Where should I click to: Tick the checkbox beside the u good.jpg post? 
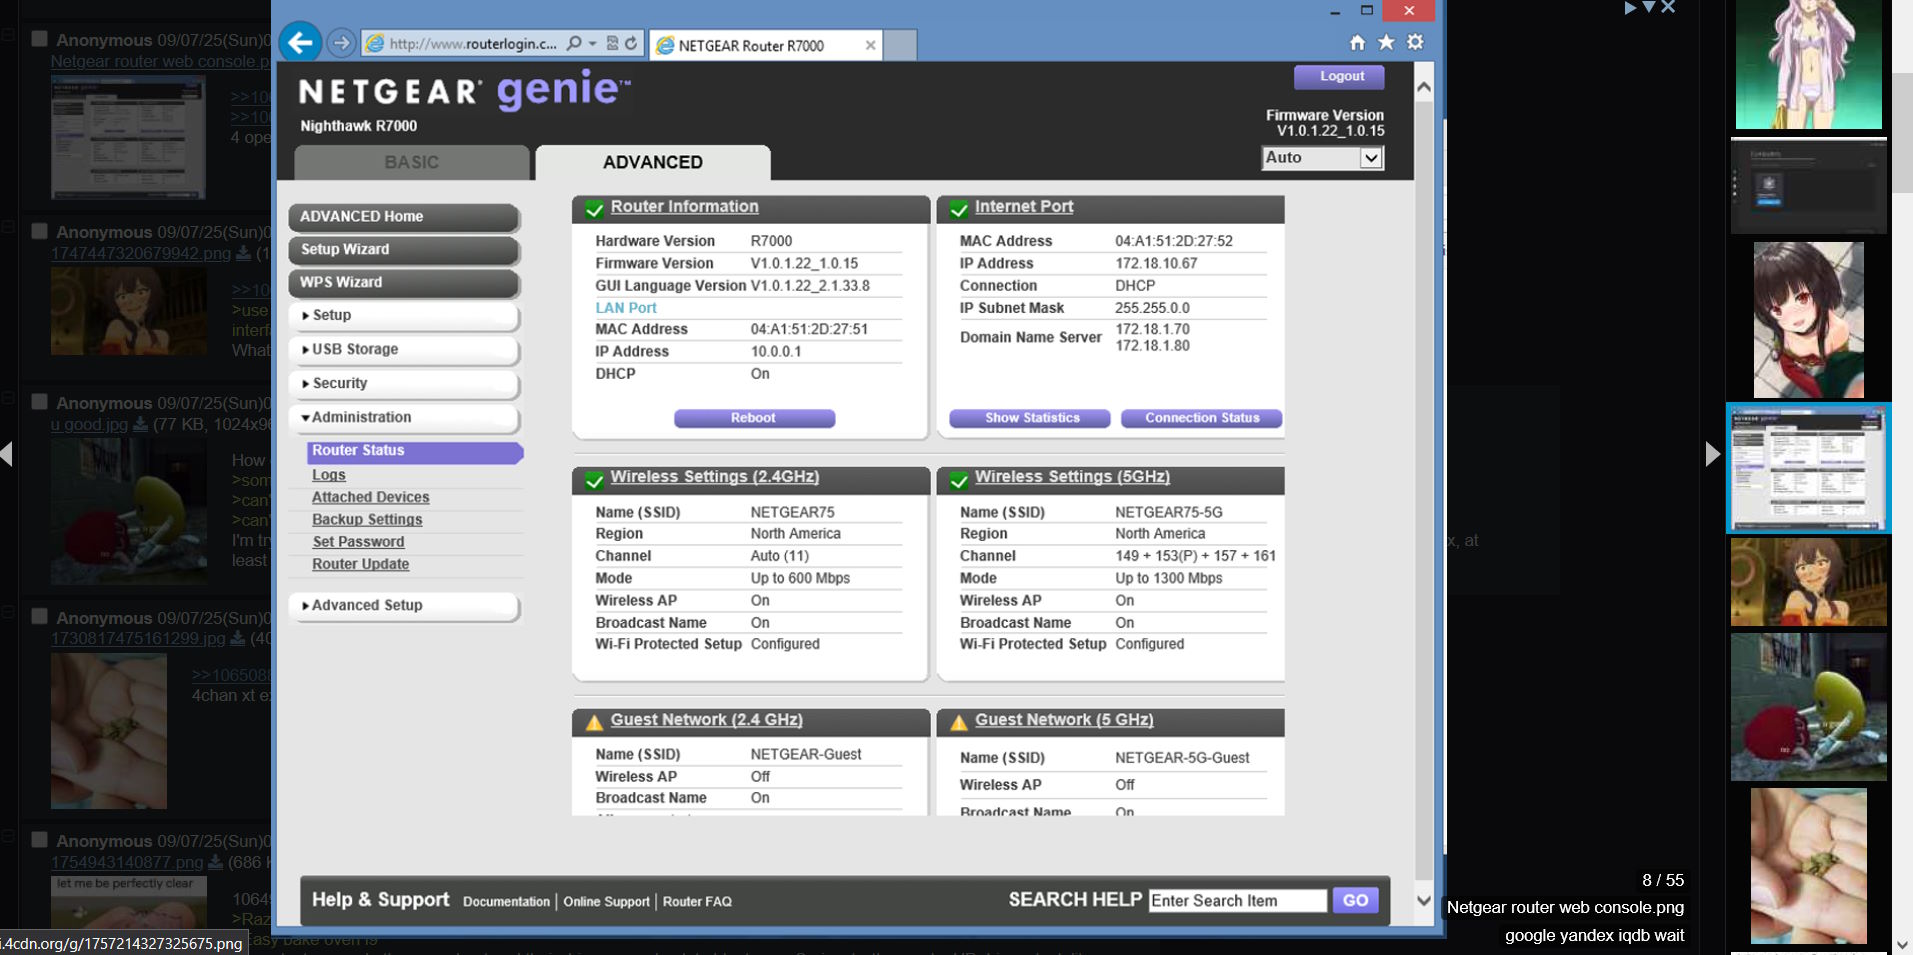tap(39, 402)
